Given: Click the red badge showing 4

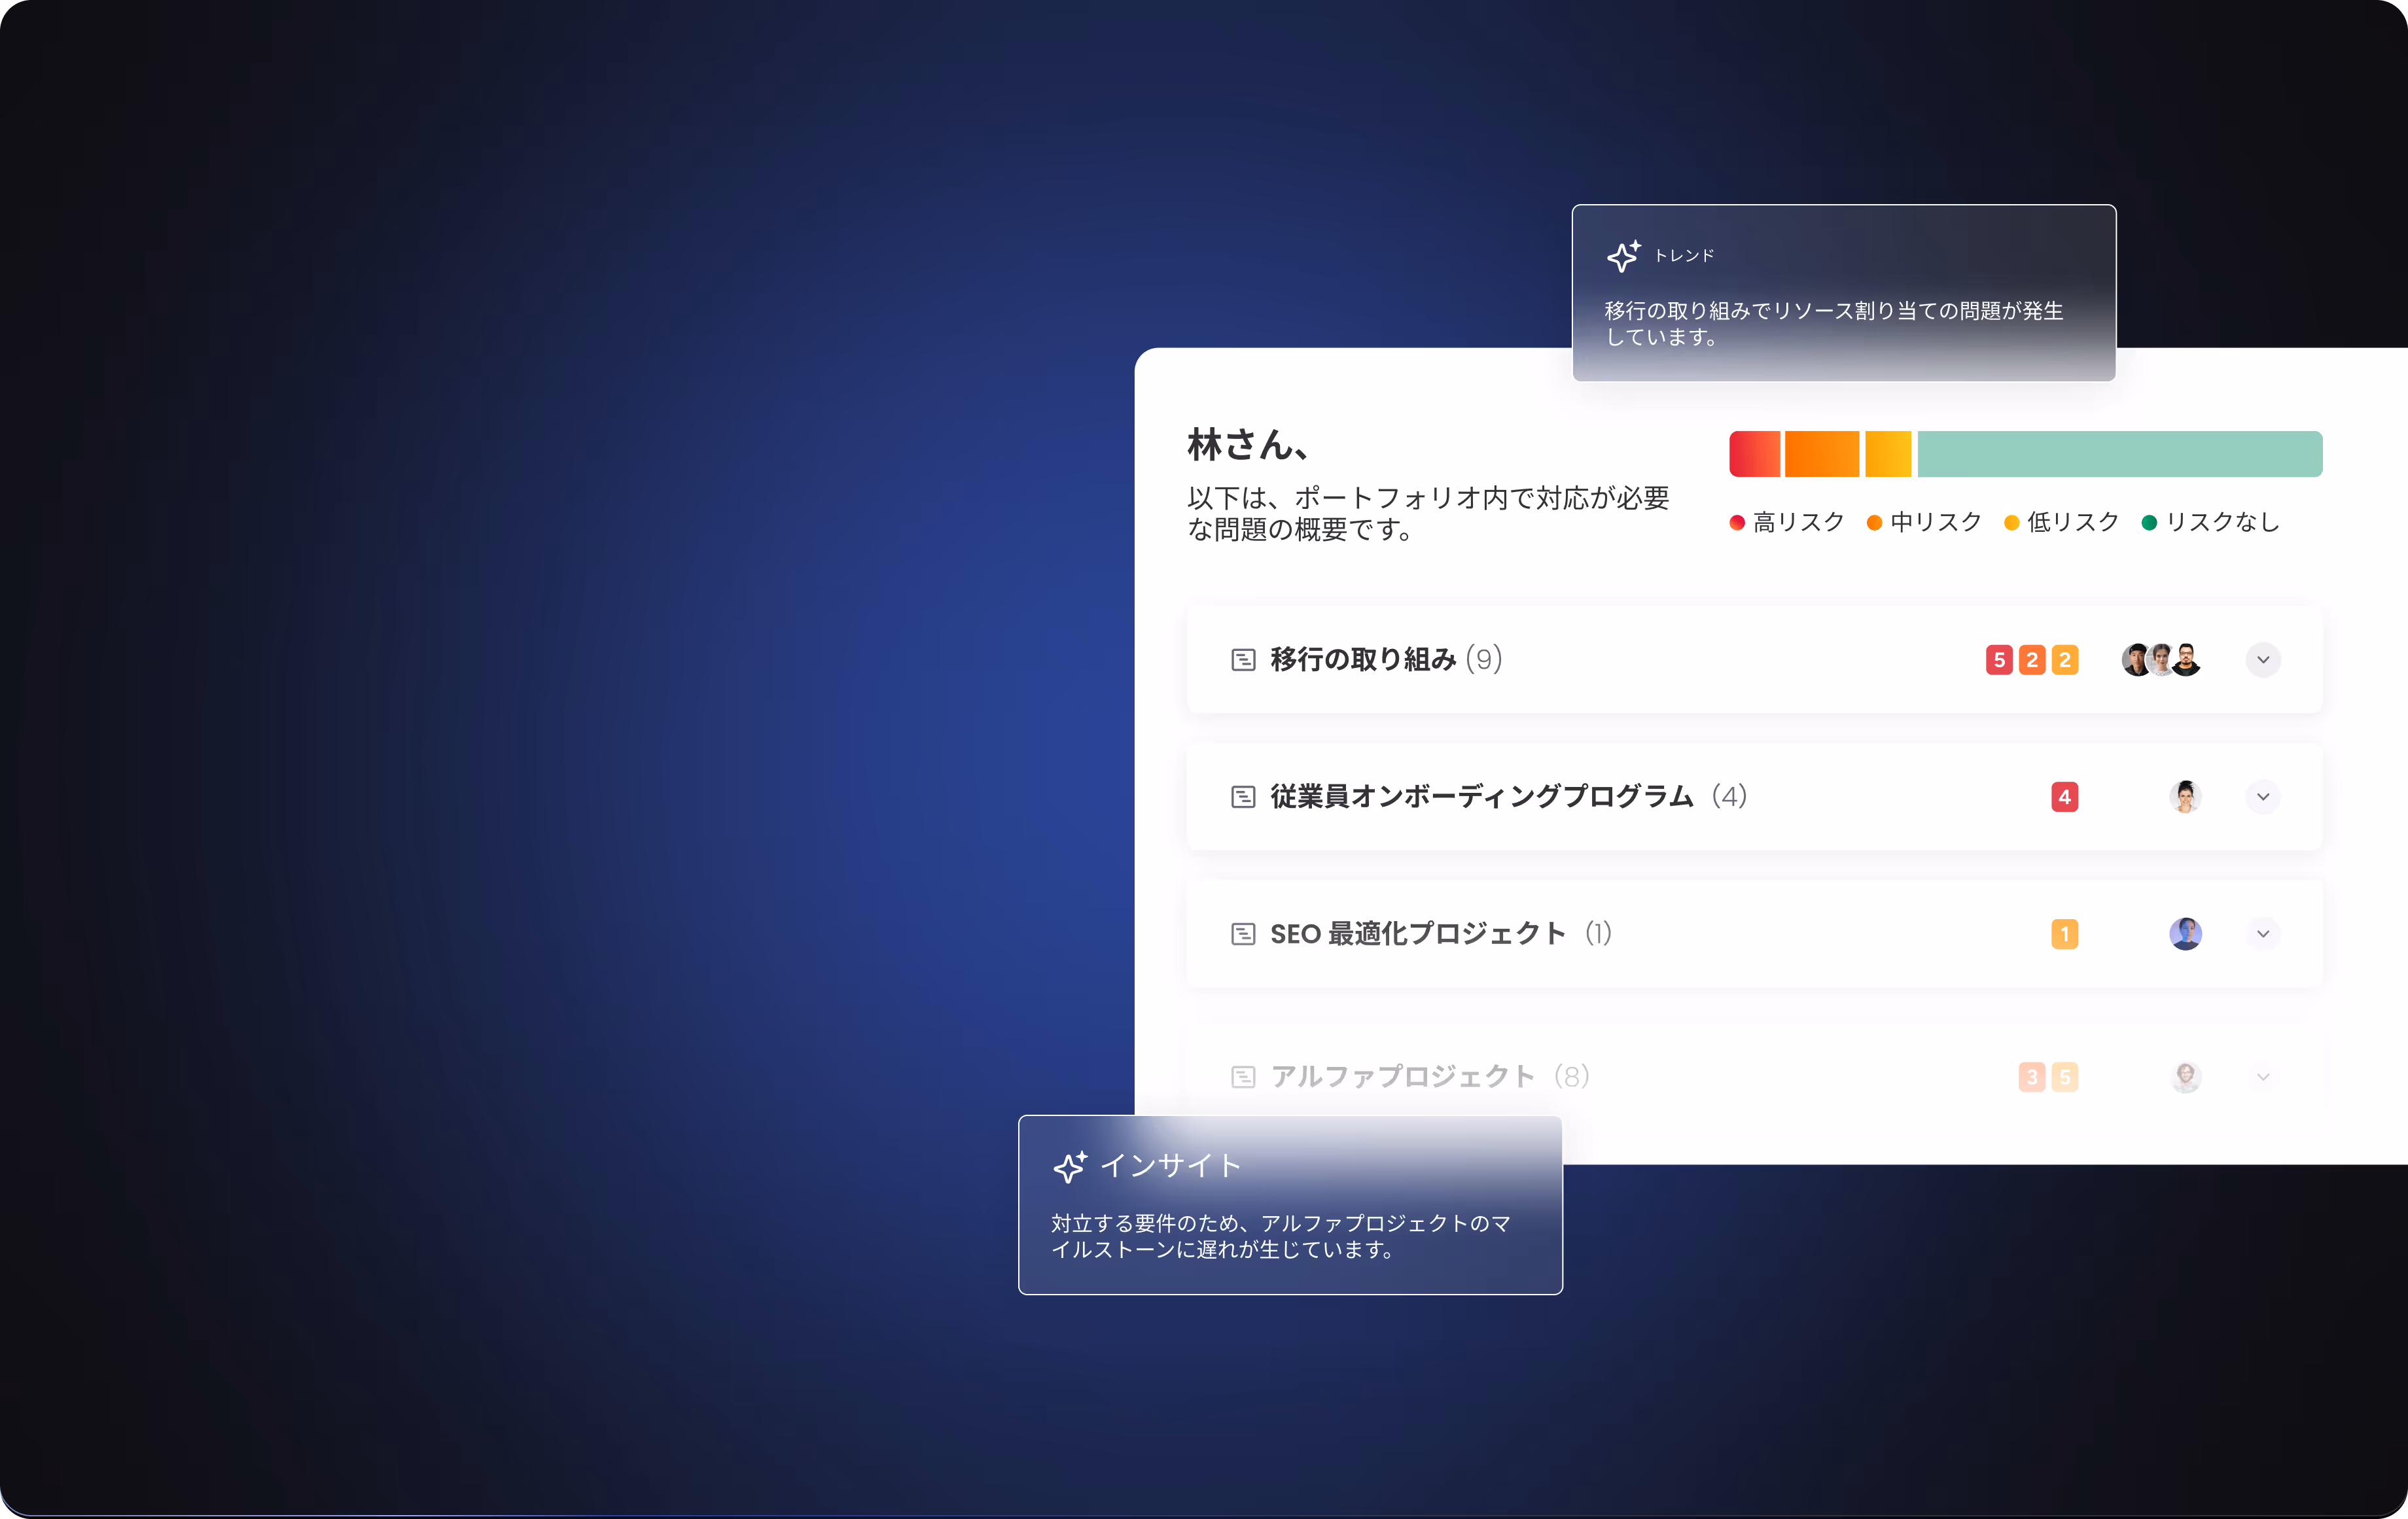Looking at the screenshot, I should point(2064,797).
